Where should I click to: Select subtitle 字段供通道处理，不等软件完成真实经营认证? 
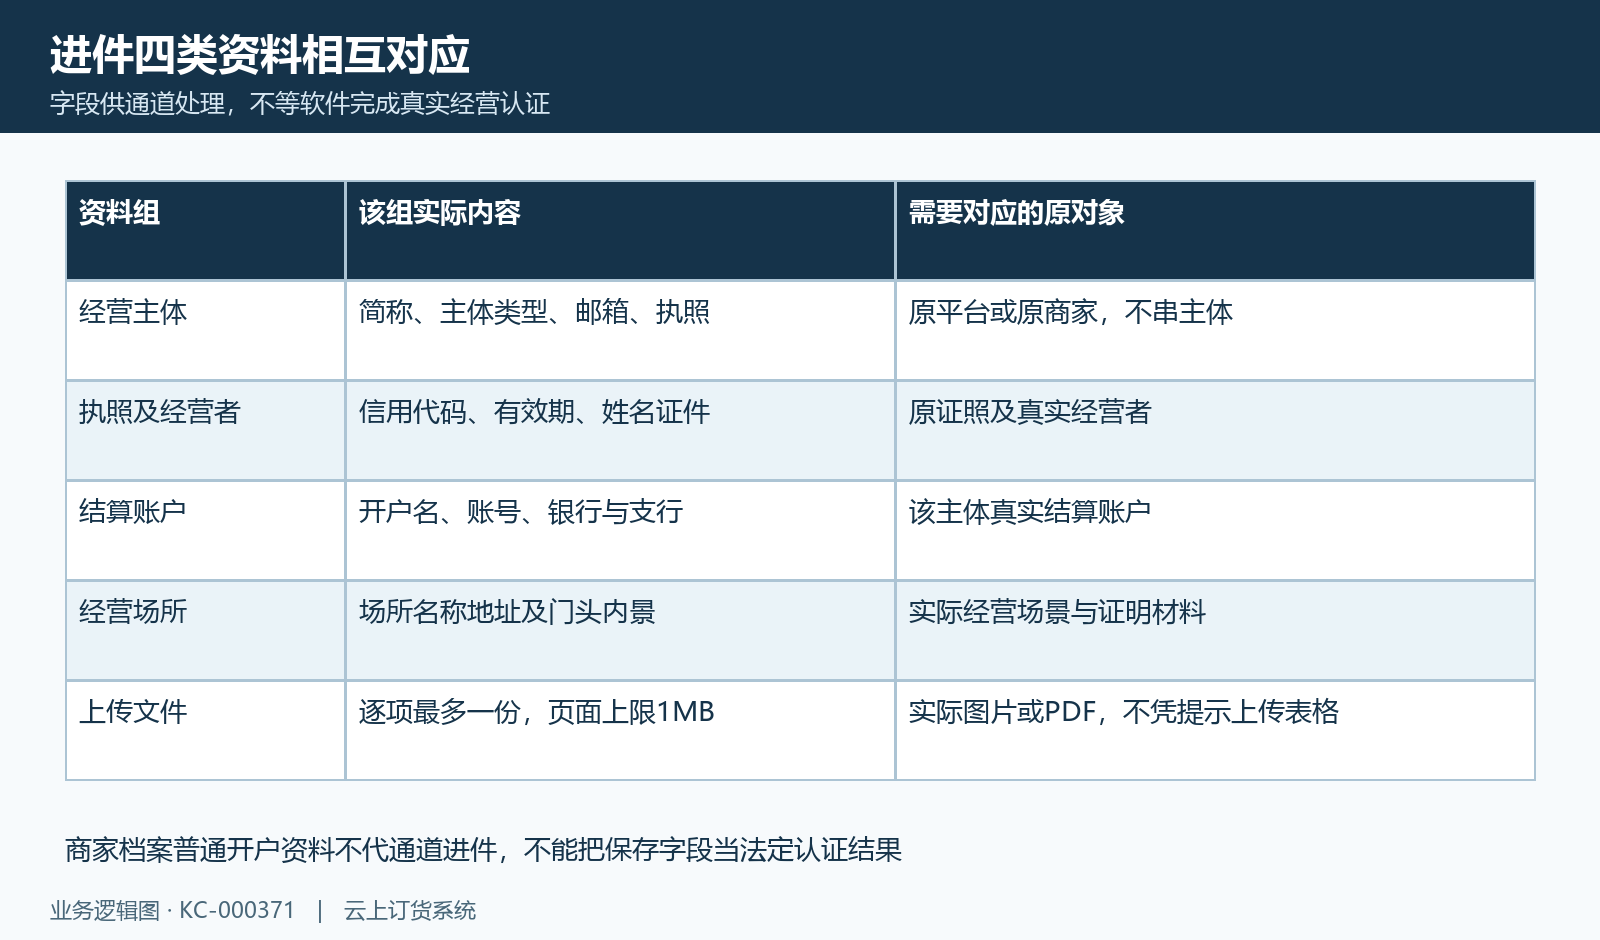pyautogui.click(x=300, y=104)
